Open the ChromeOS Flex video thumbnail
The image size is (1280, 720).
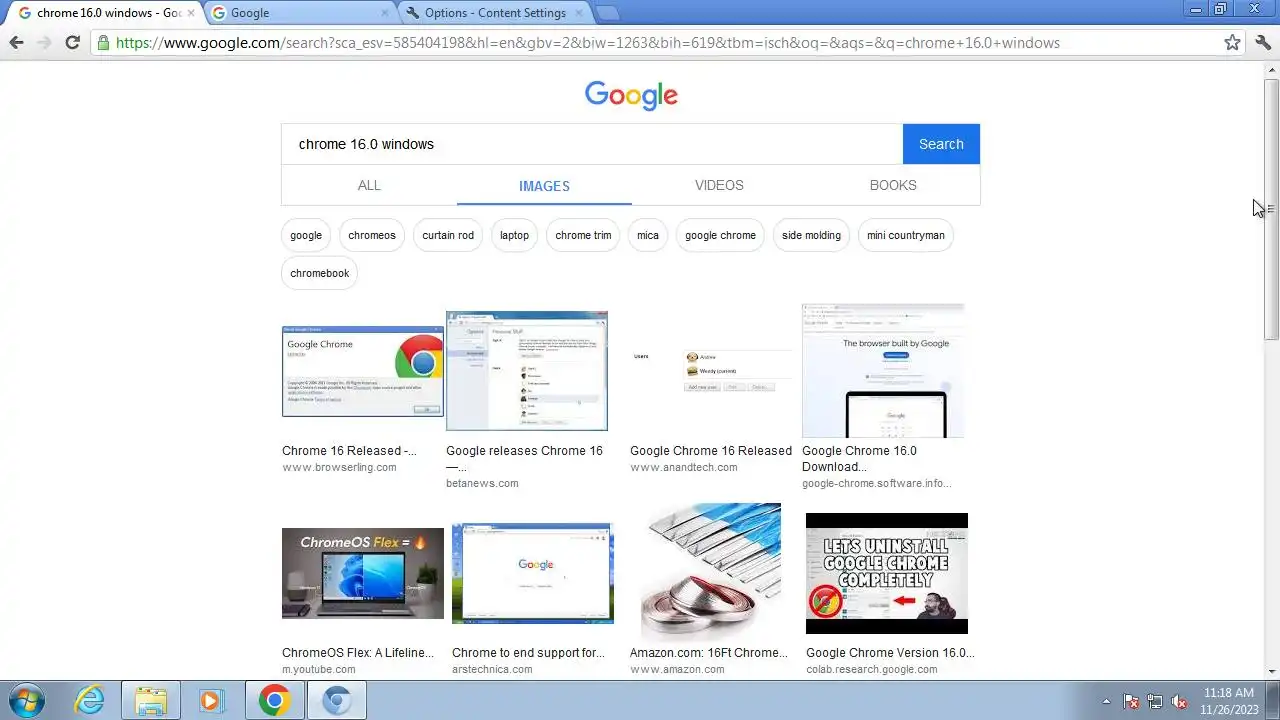(363, 573)
